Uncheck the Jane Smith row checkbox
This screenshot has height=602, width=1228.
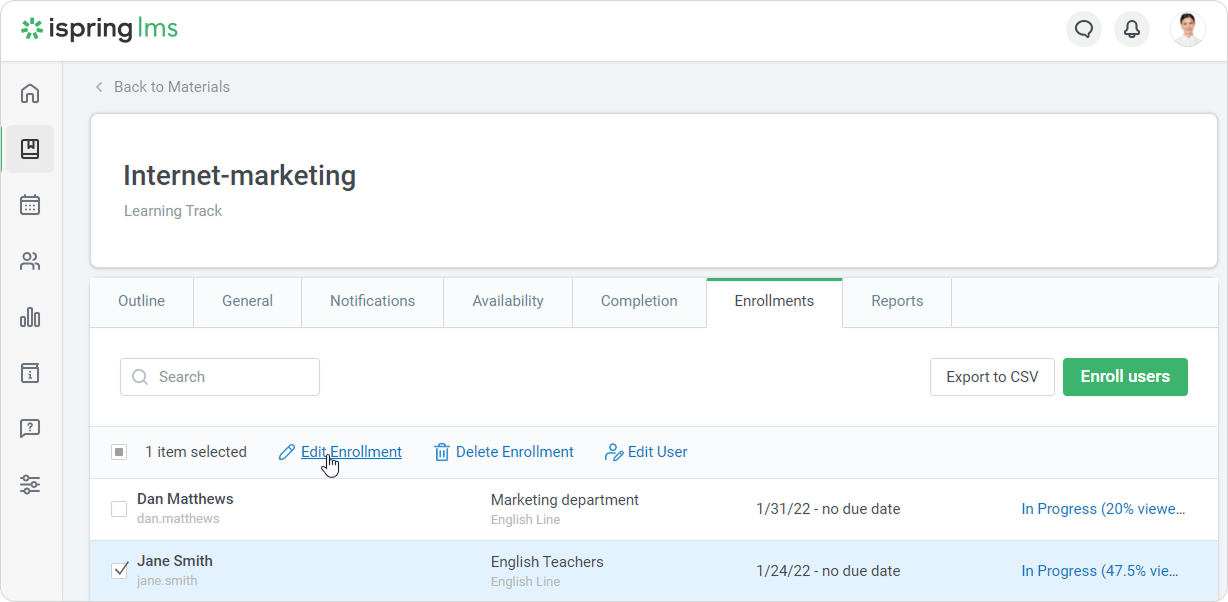119,571
